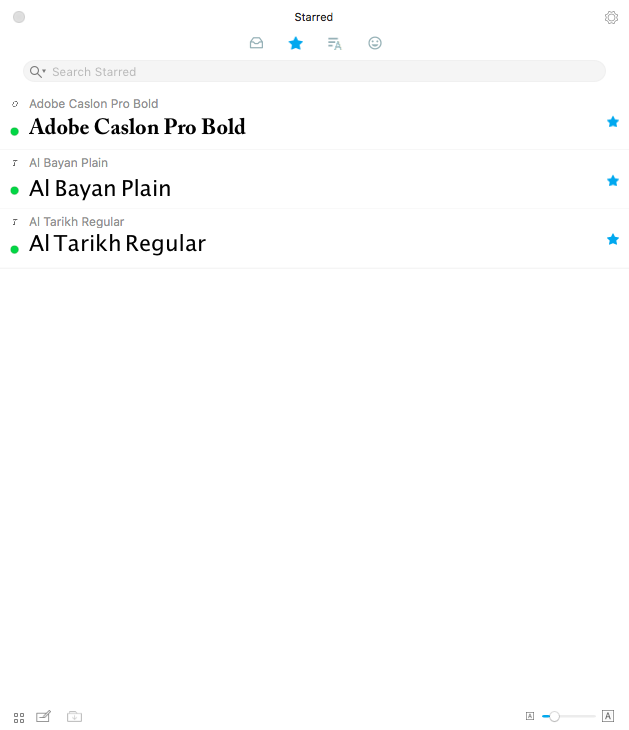Image resolution: width=629 pixels, height=730 pixels.
Task: Click large A to increase preview size
Action: (608, 716)
